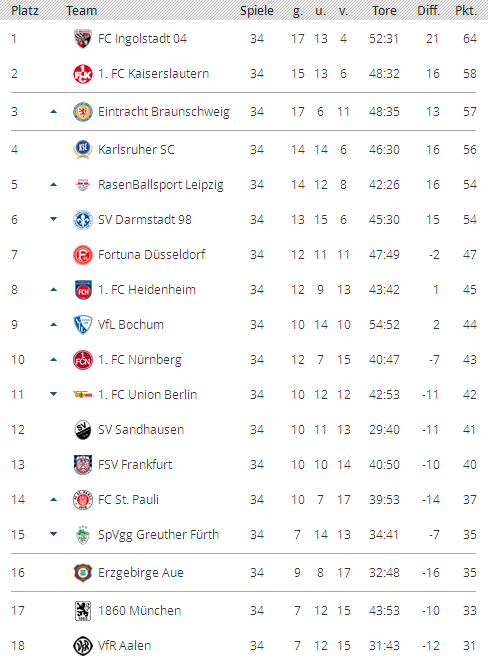Click the FC St. Pauli logo

83,500
